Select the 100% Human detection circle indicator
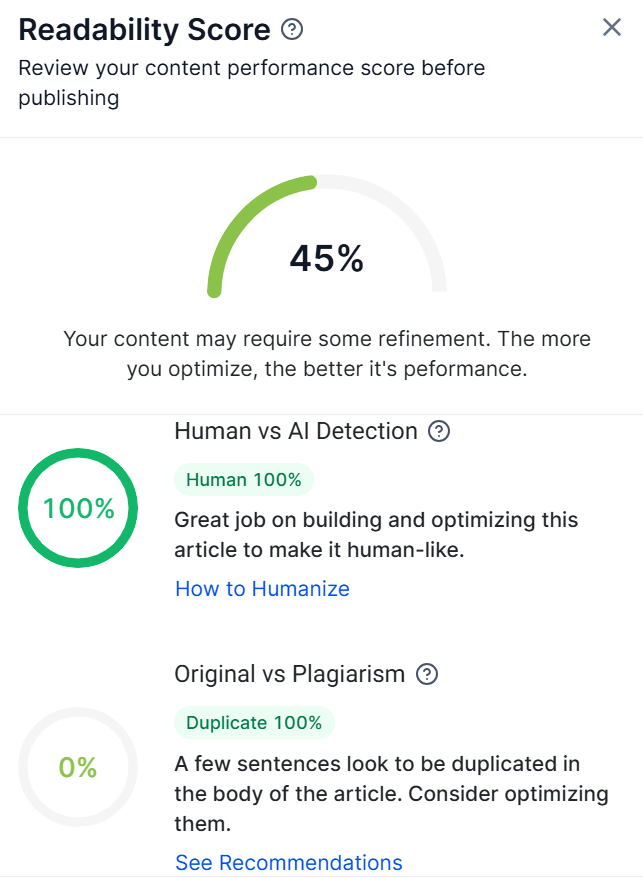 (78, 508)
